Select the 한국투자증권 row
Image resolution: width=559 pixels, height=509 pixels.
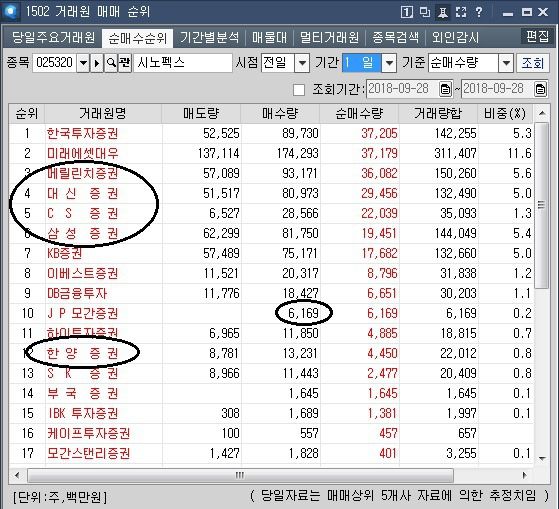[x=271, y=134]
